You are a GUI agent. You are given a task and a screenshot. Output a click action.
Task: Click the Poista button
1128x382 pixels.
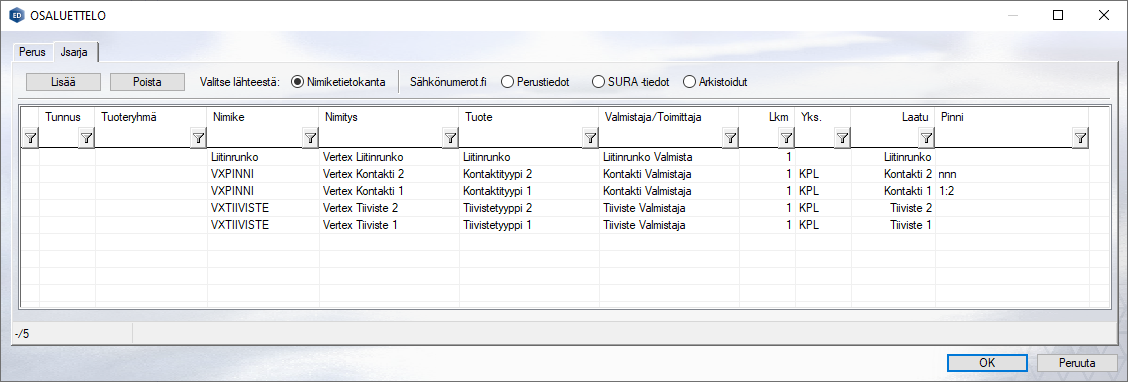point(147,82)
